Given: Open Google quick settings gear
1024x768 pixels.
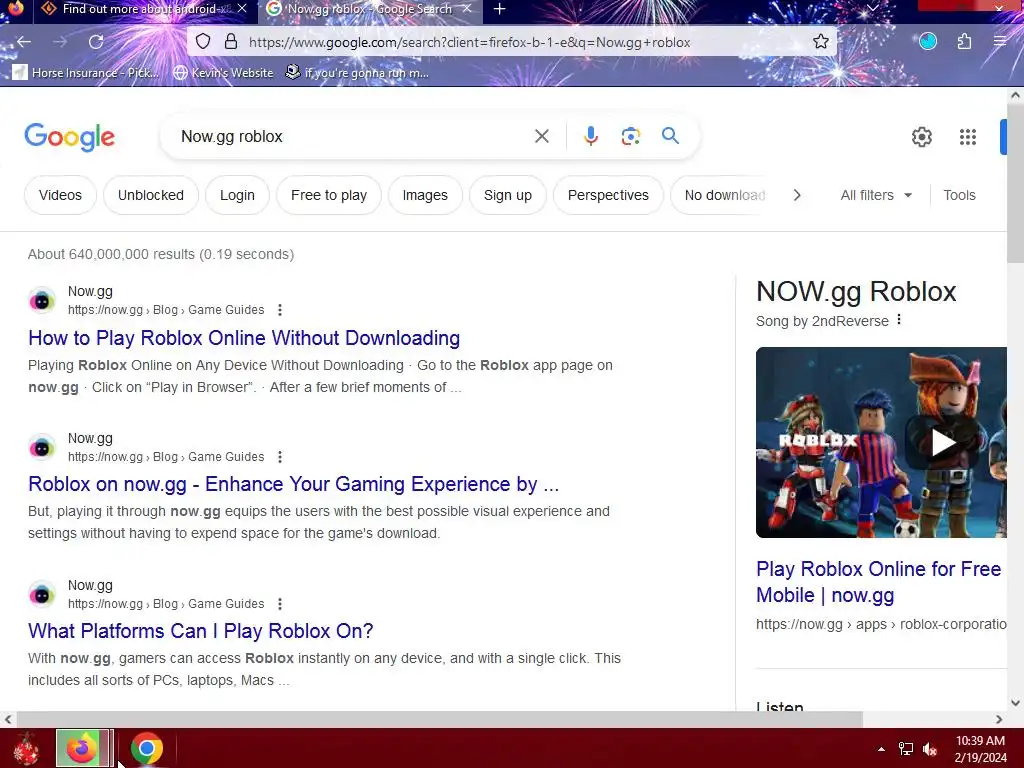Looking at the screenshot, I should pos(921,137).
